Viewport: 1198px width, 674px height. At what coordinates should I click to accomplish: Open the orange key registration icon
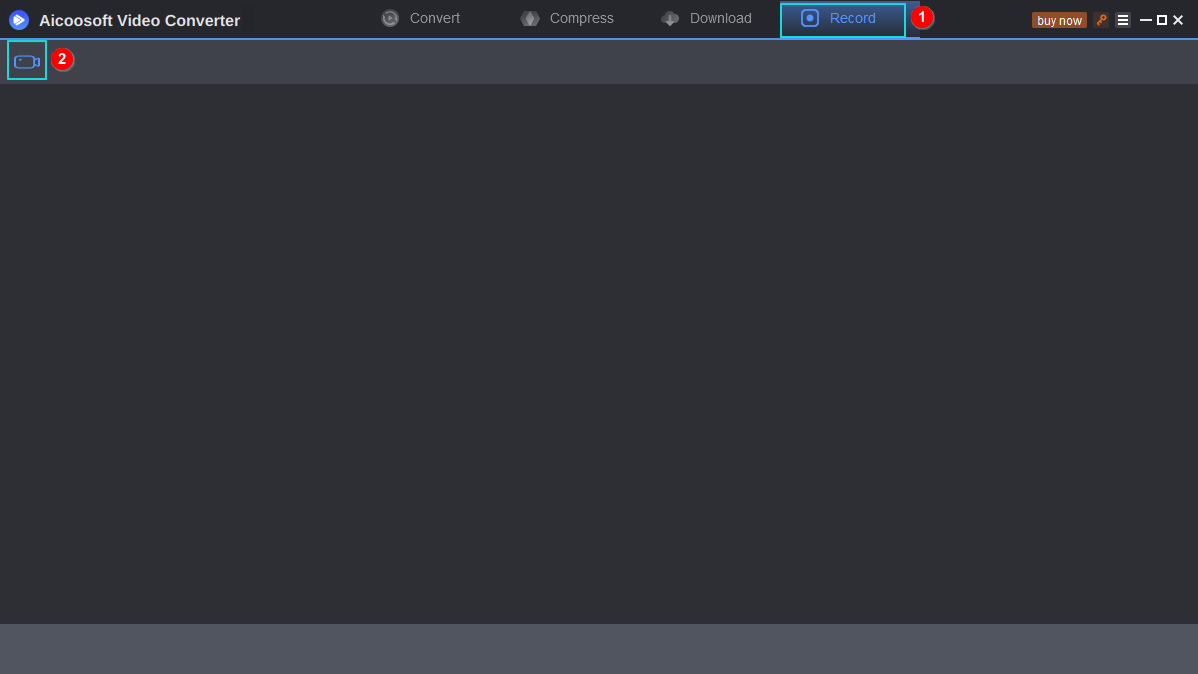pyautogui.click(x=1101, y=20)
